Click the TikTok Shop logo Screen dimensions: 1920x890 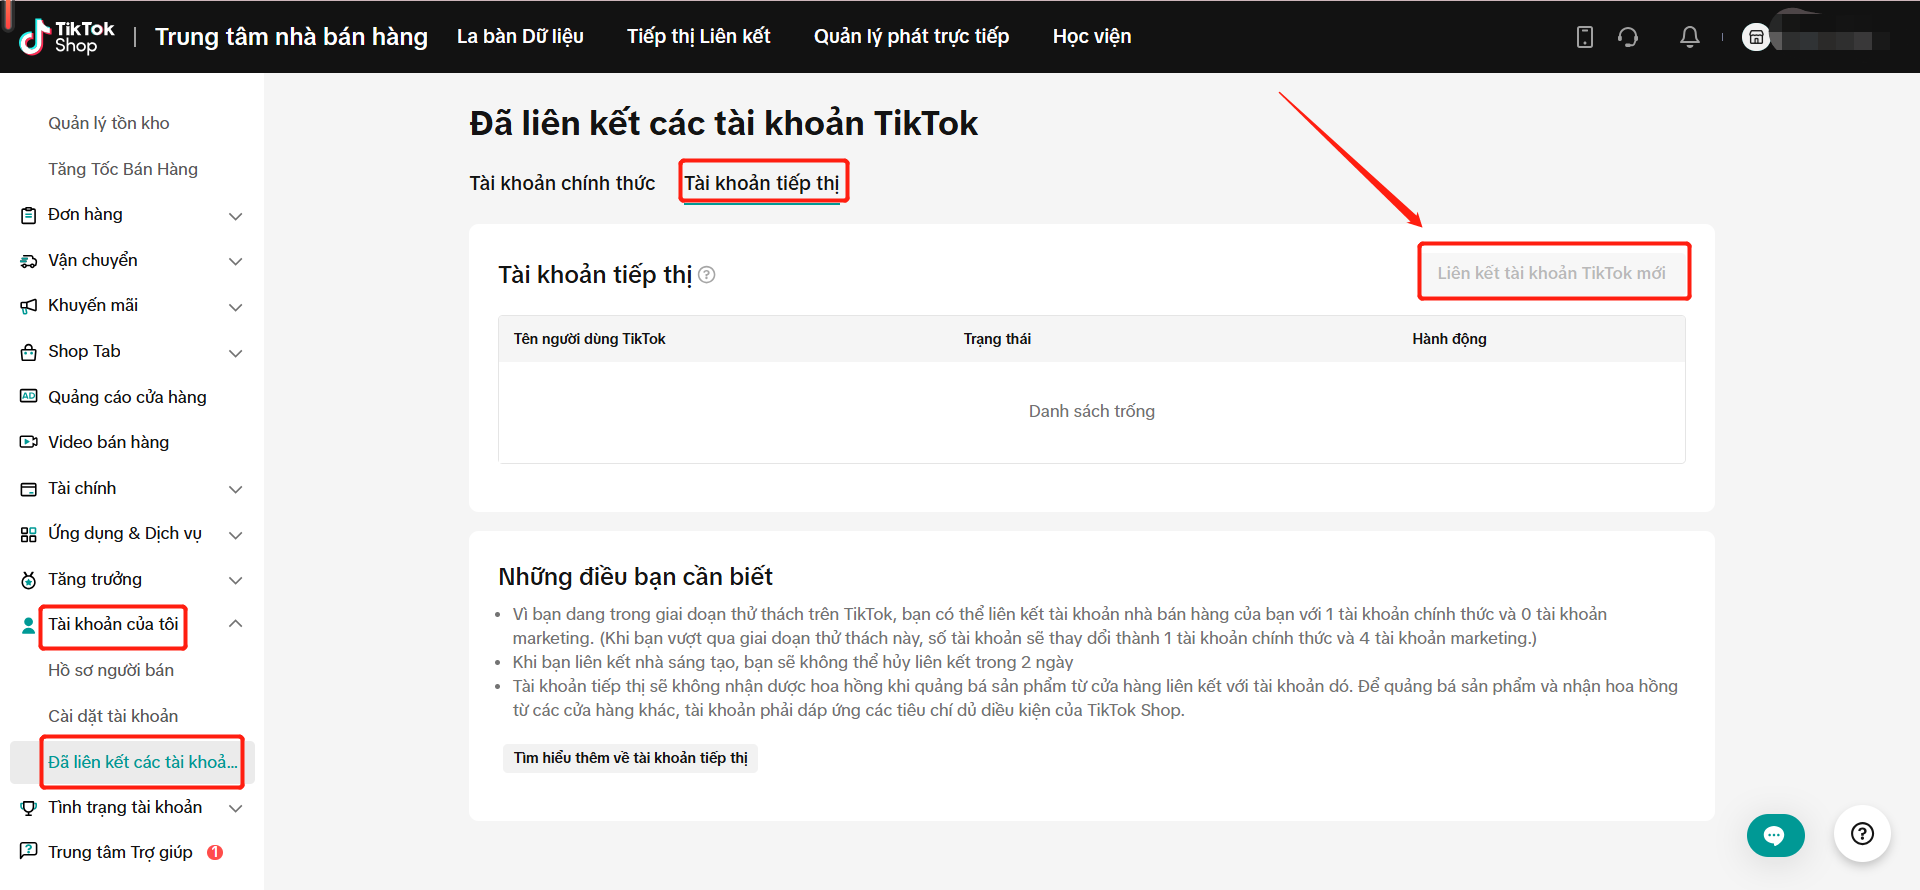tap(66, 37)
